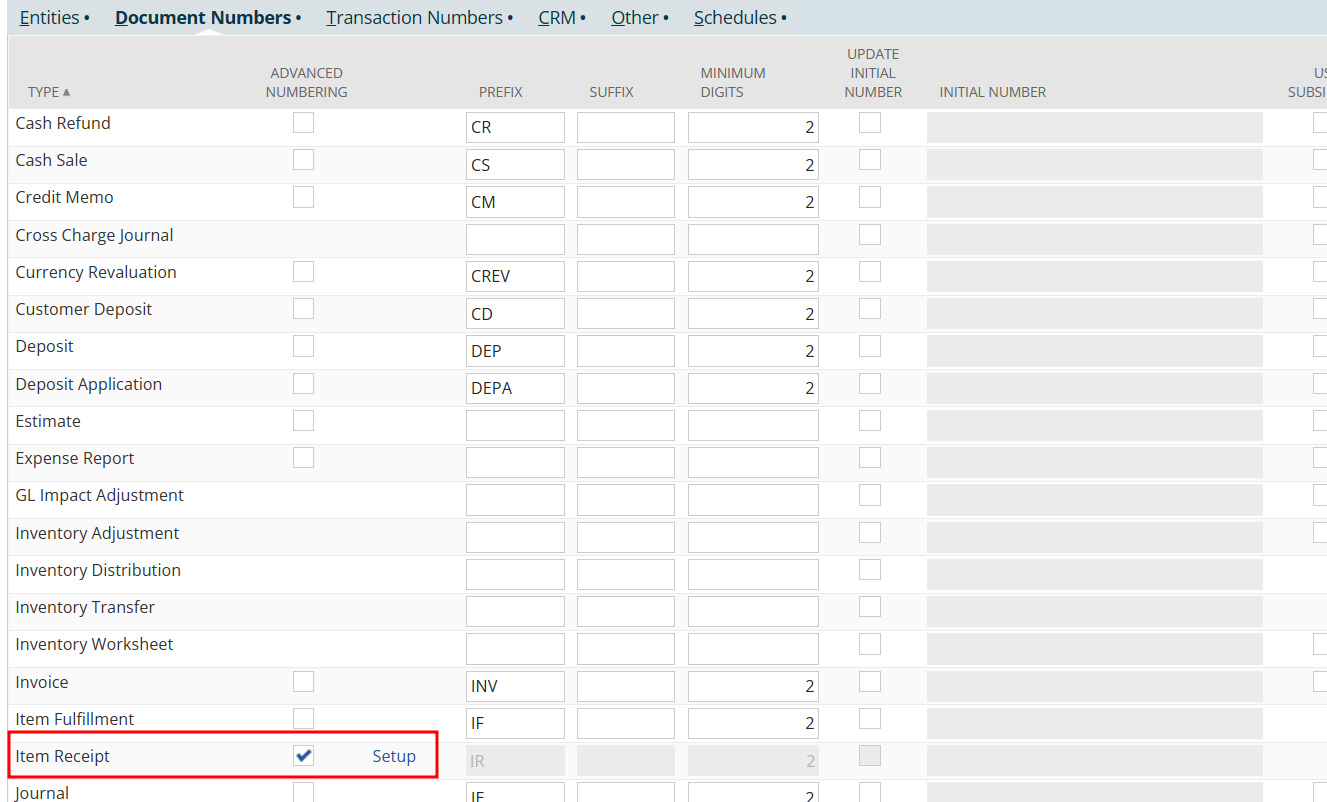The image size is (1327, 802).
Task: Check Advanced Numbering for Invoice
Action: point(303,682)
